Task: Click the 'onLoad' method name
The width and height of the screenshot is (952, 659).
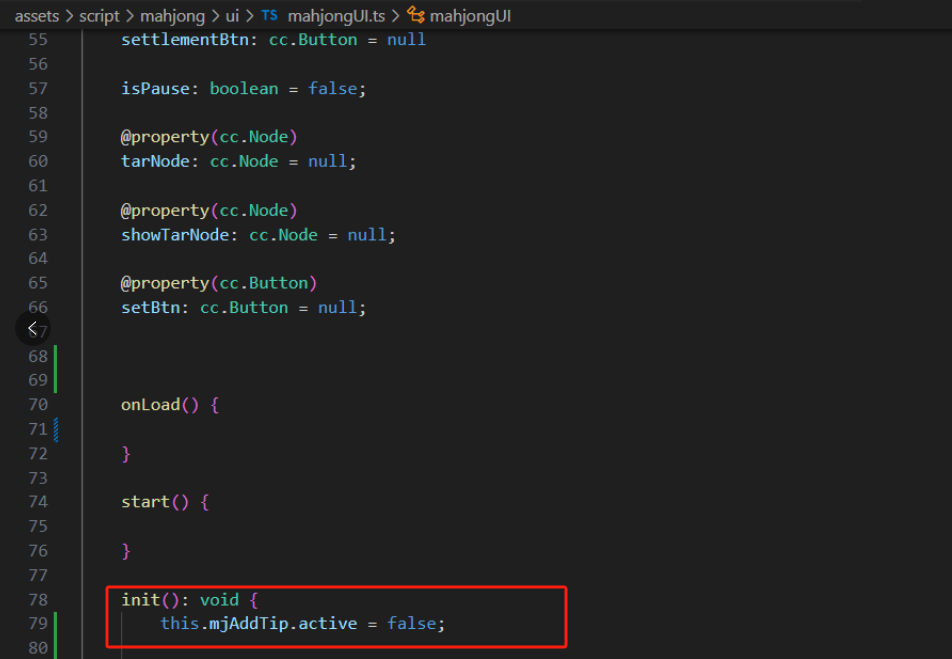Action: pyautogui.click(x=151, y=405)
